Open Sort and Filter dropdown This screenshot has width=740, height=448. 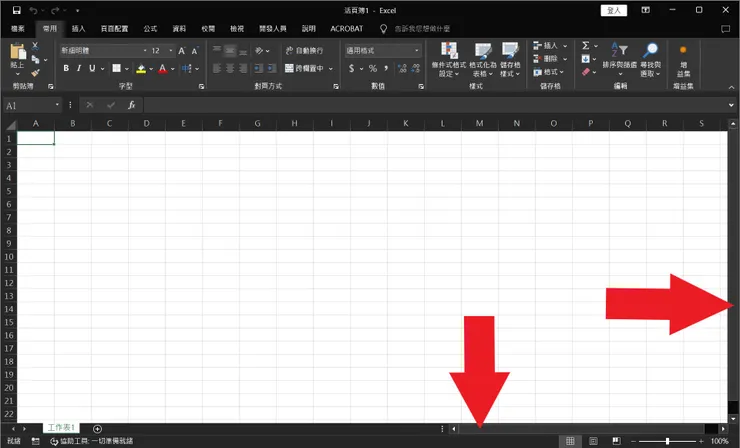pyautogui.click(x=620, y=59)
